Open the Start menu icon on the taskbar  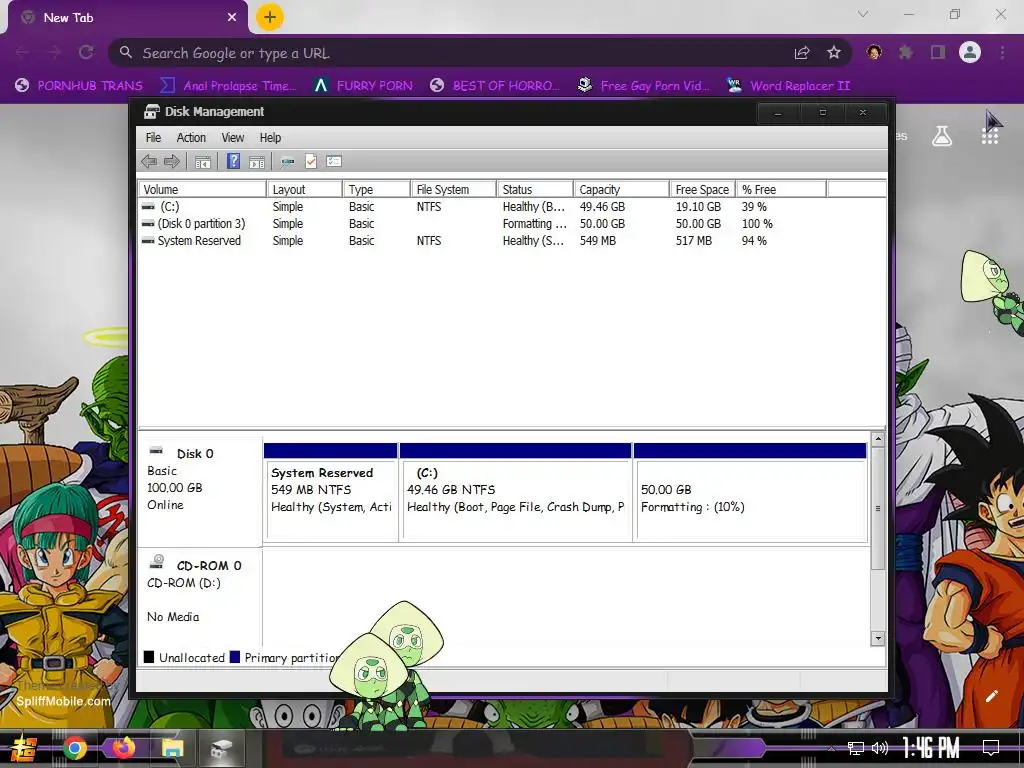point(24,748)
